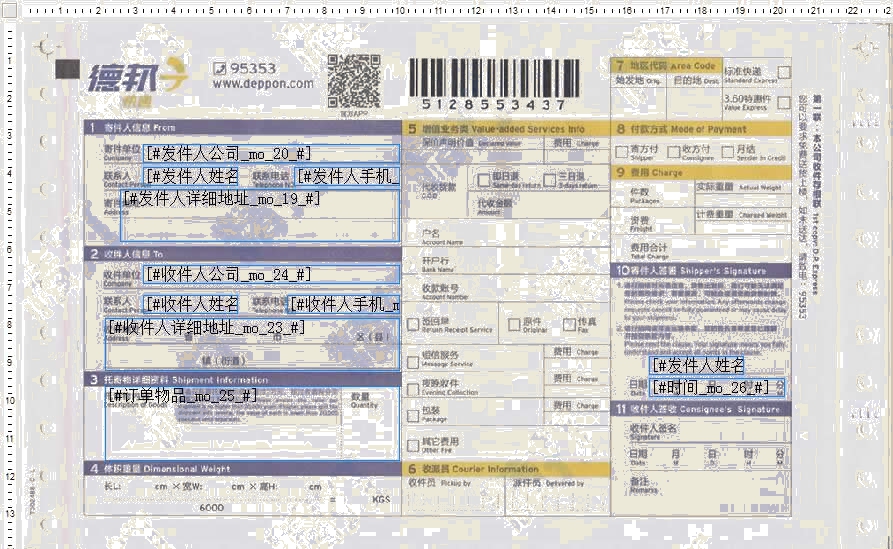Click www.deppon.com website link
Screen dimensions: 893x549
[x=262, y=84]
